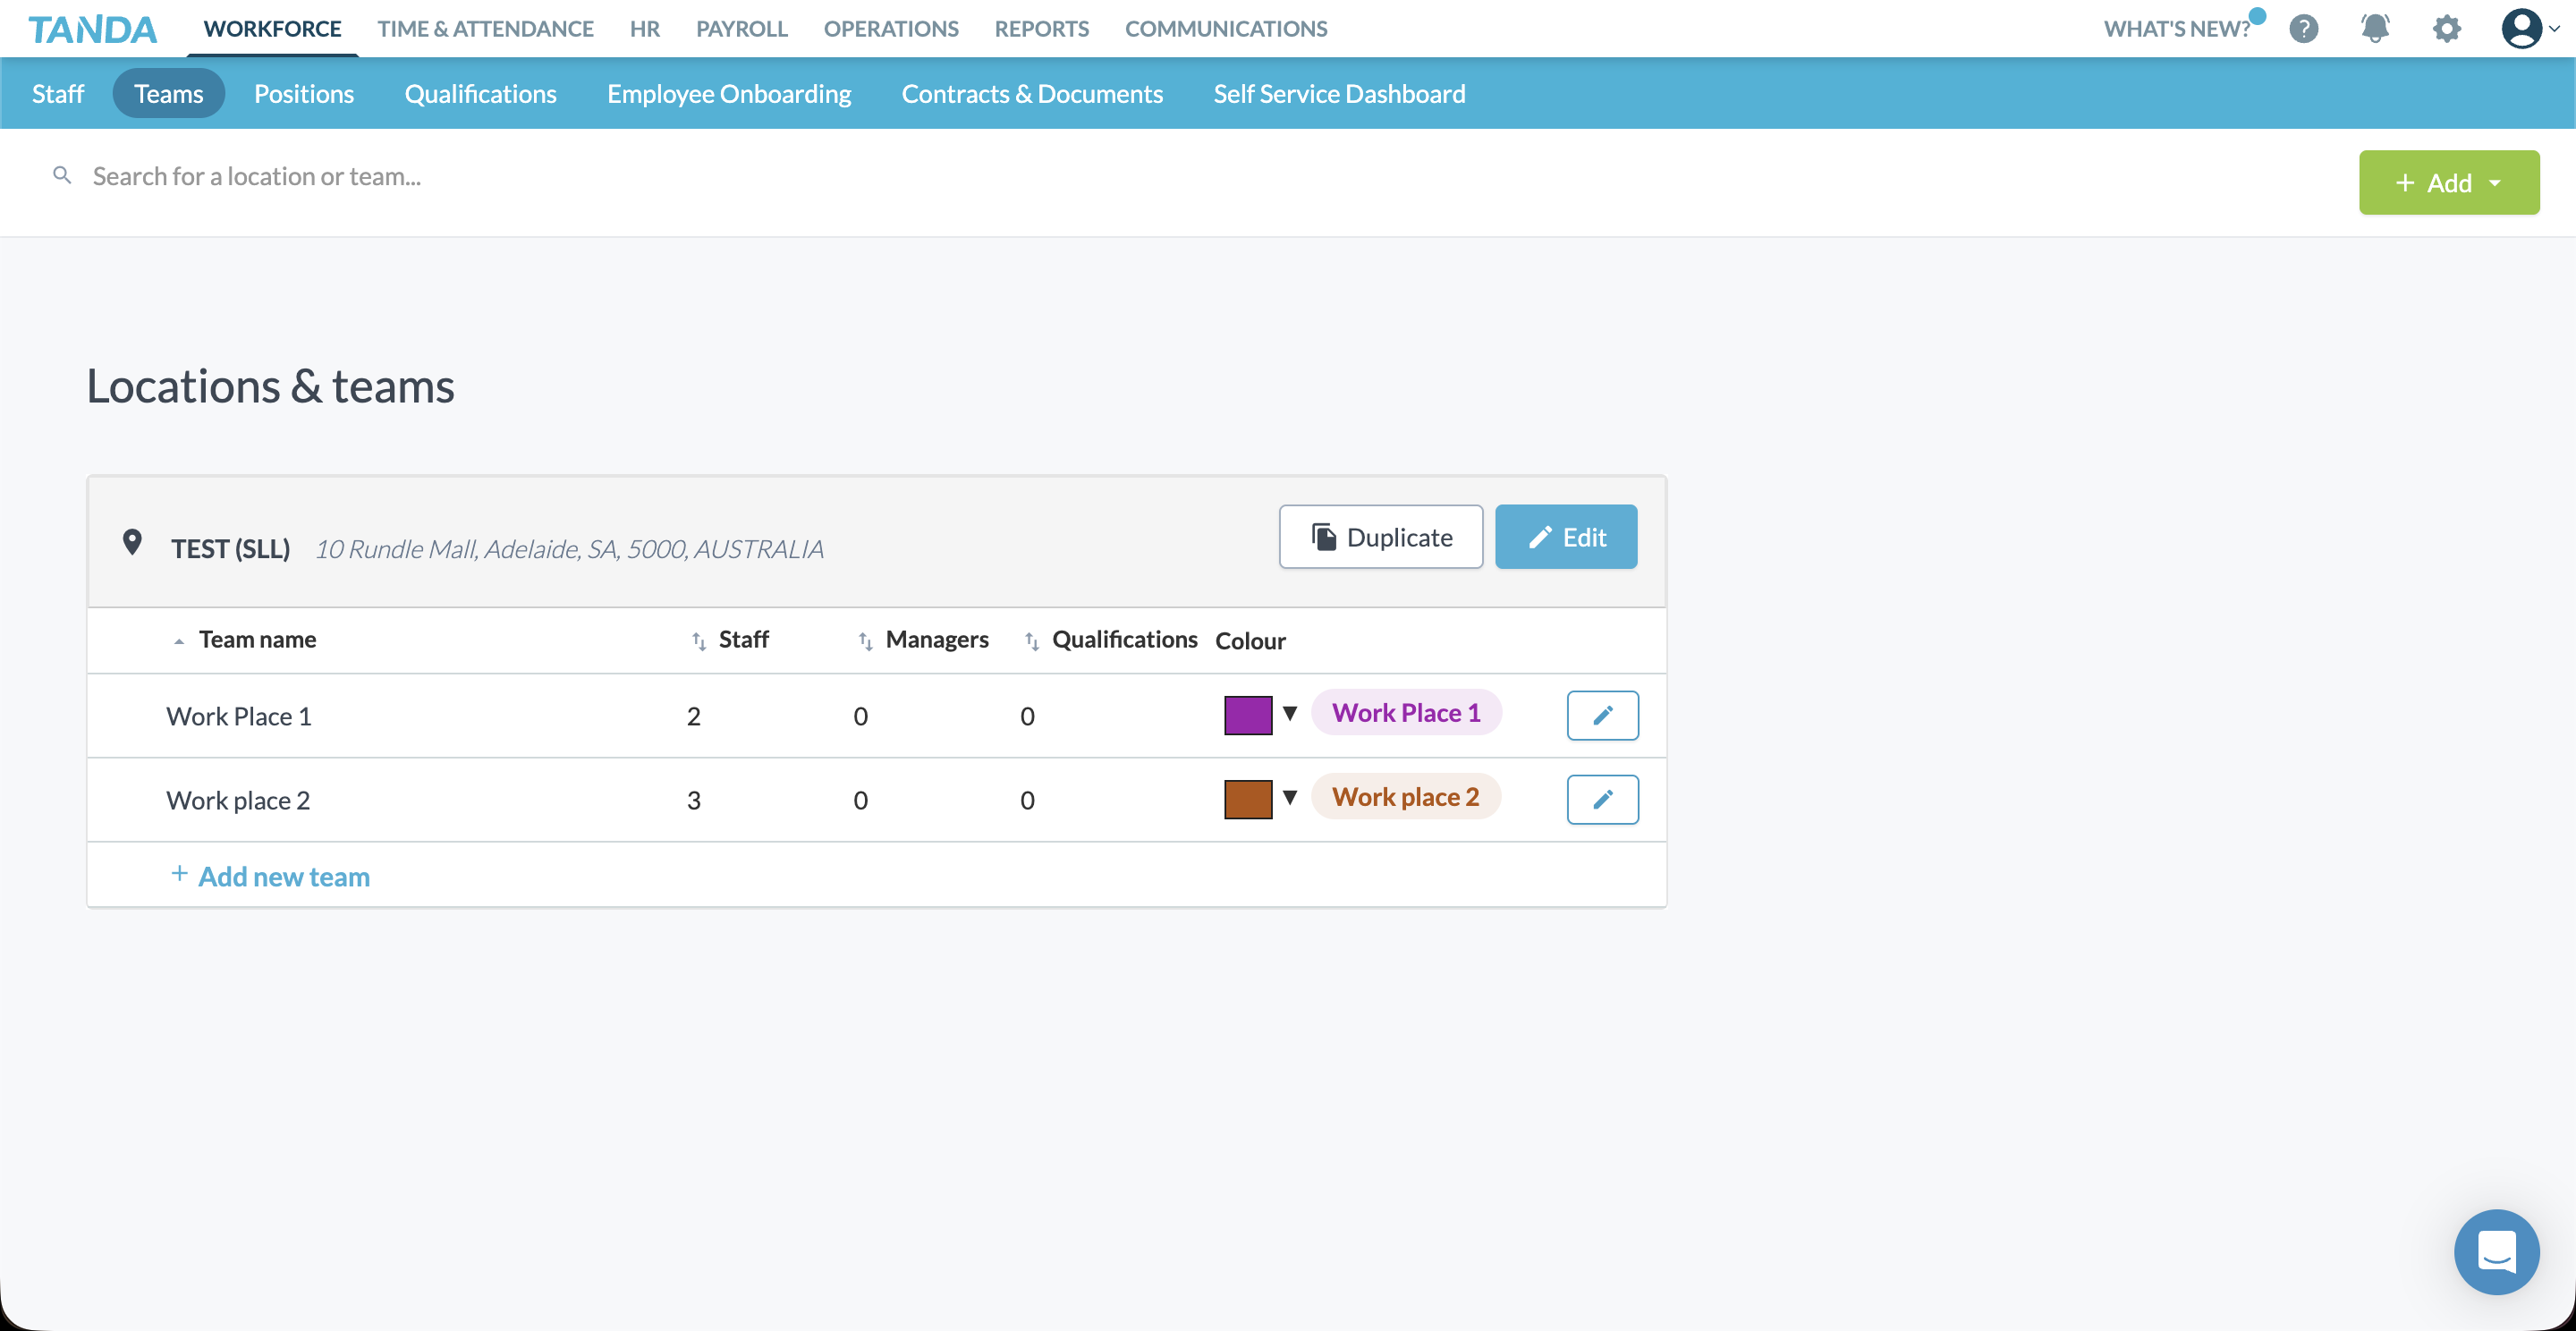
Task: Click the Duplicate button for TEST (SLL)
Action: [x=1381, y=537]
